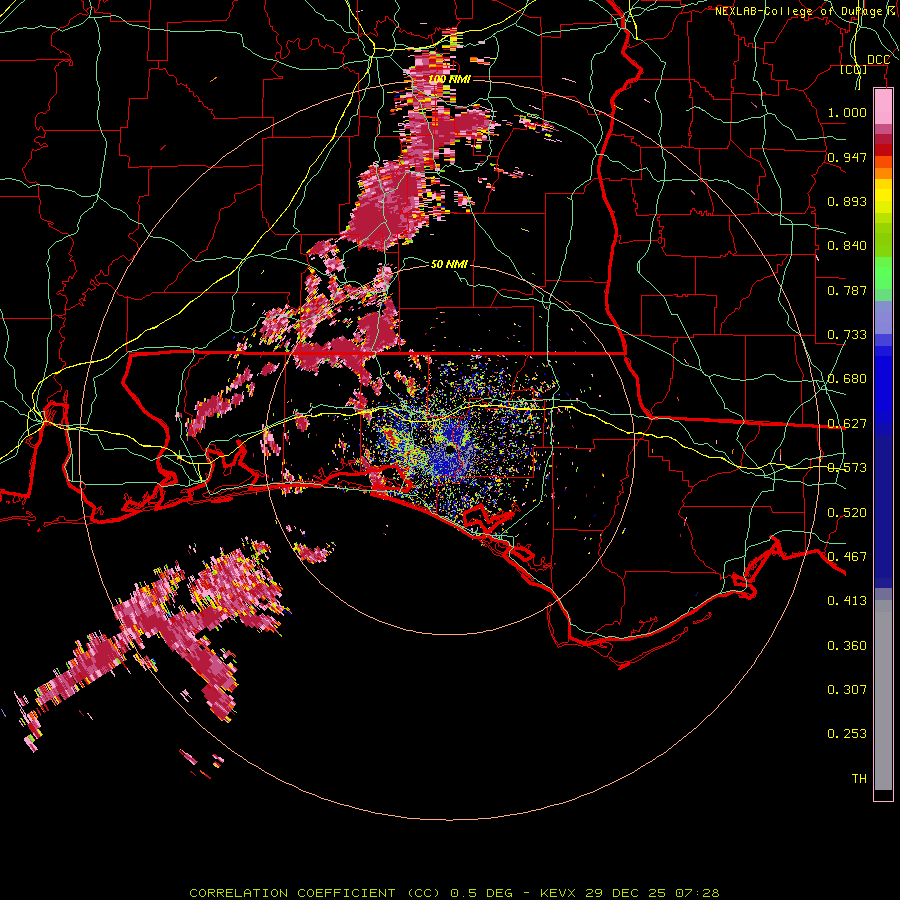900x900 pixels.
Task: Click the [CC] units label
Action: pos(854,70)
